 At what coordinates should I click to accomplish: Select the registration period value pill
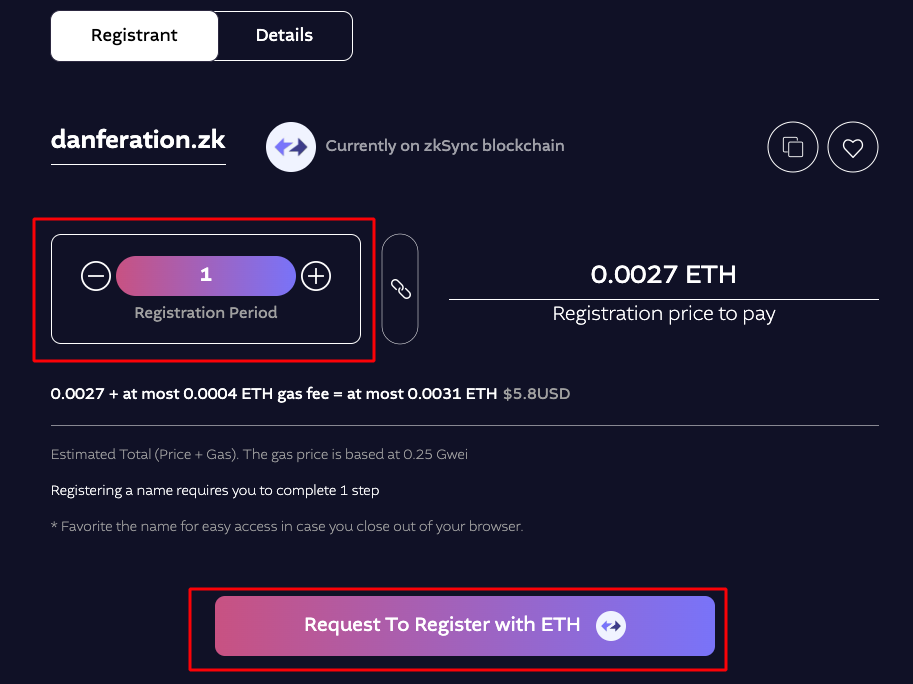(206, 275)
